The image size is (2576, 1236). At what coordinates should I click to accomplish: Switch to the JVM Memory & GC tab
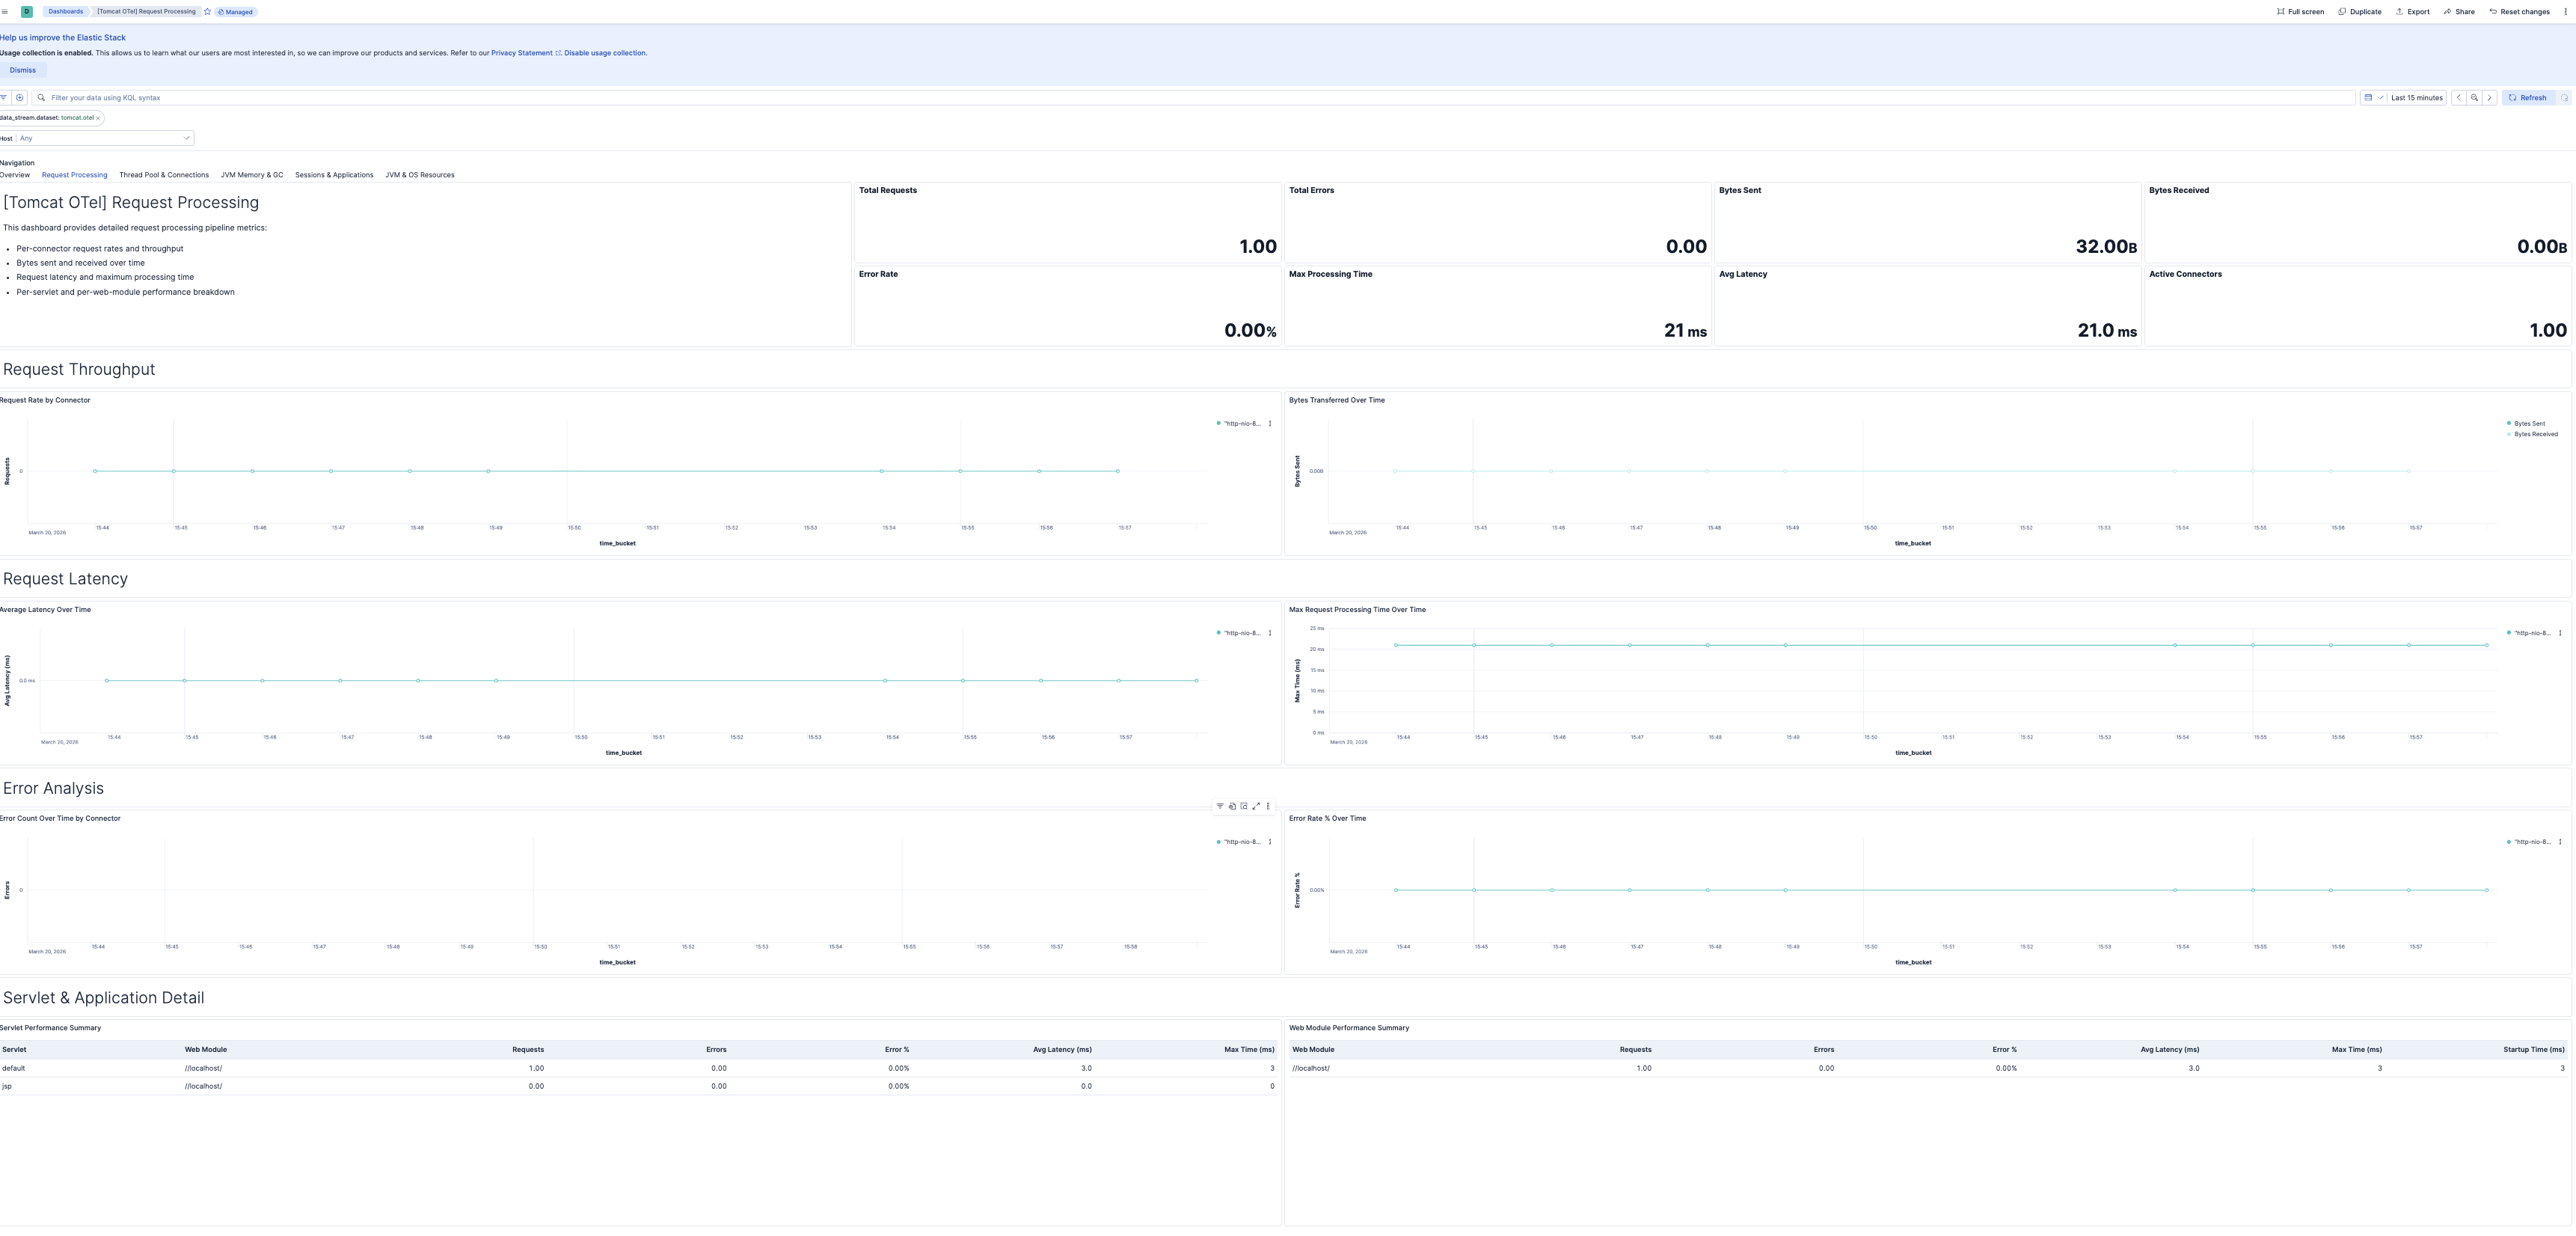coord(252,174)
